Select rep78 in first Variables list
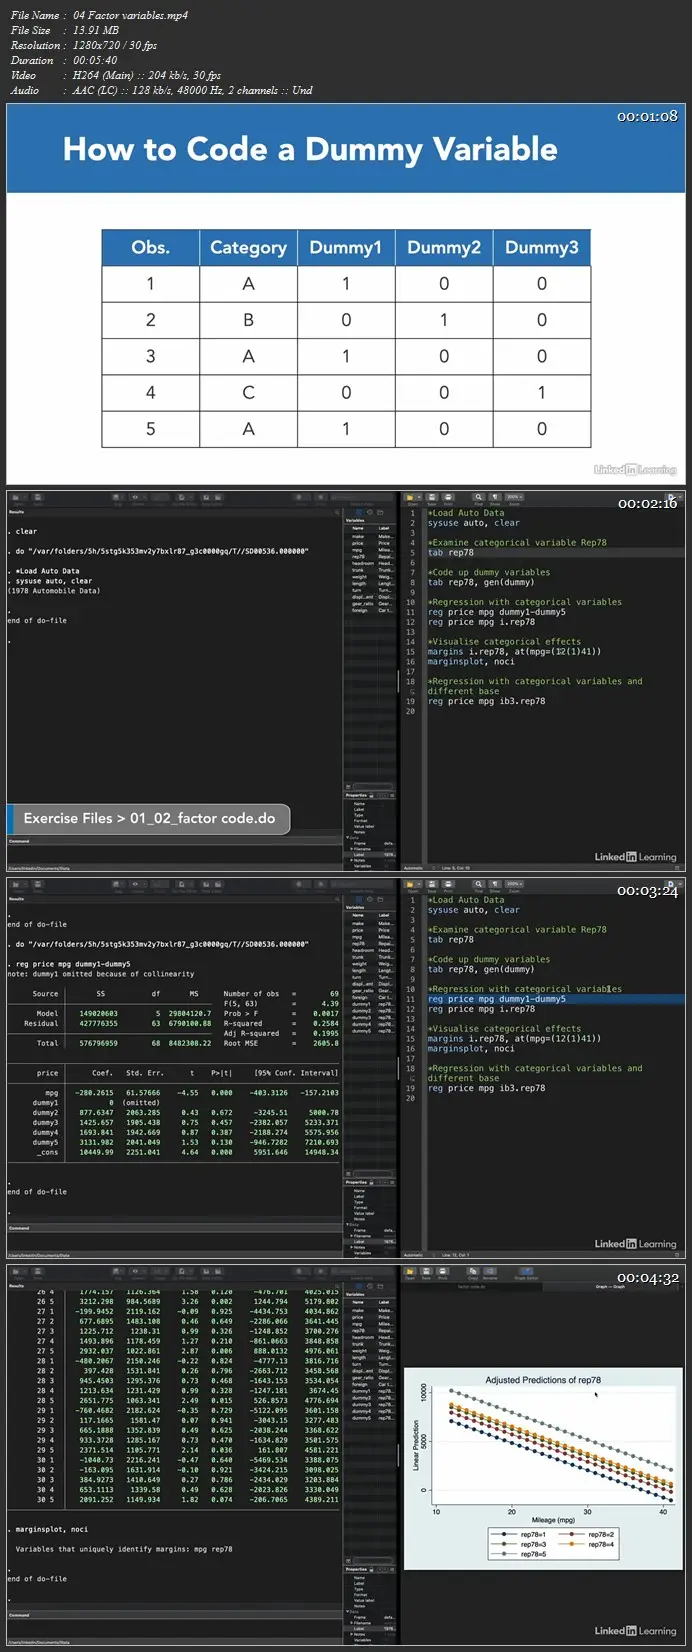 pyautogui.click(x=358, y=557)
